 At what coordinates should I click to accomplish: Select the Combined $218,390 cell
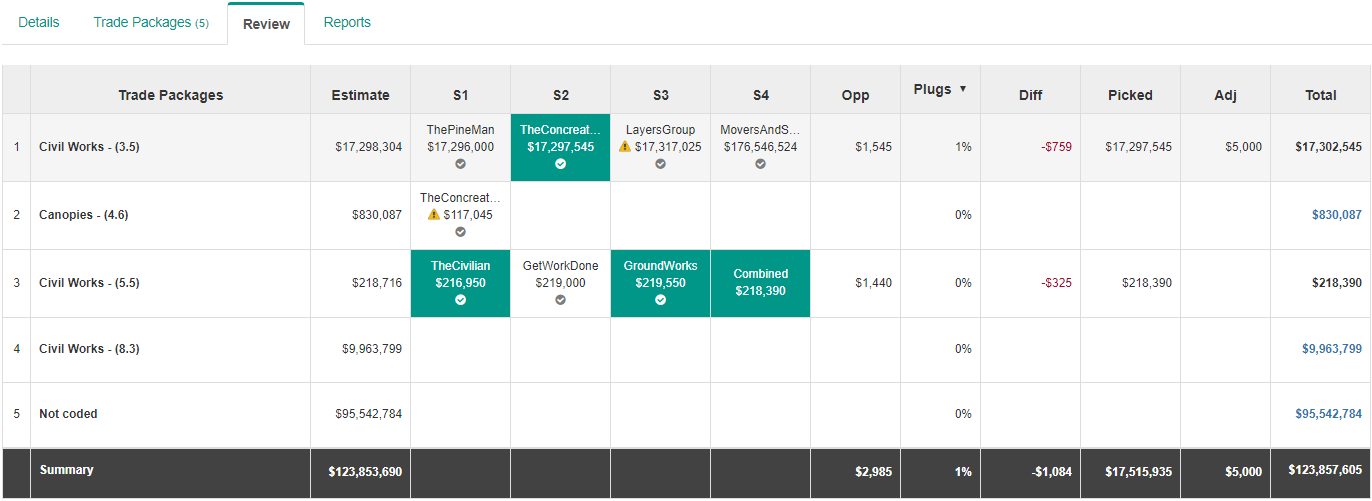coord(760,283)
